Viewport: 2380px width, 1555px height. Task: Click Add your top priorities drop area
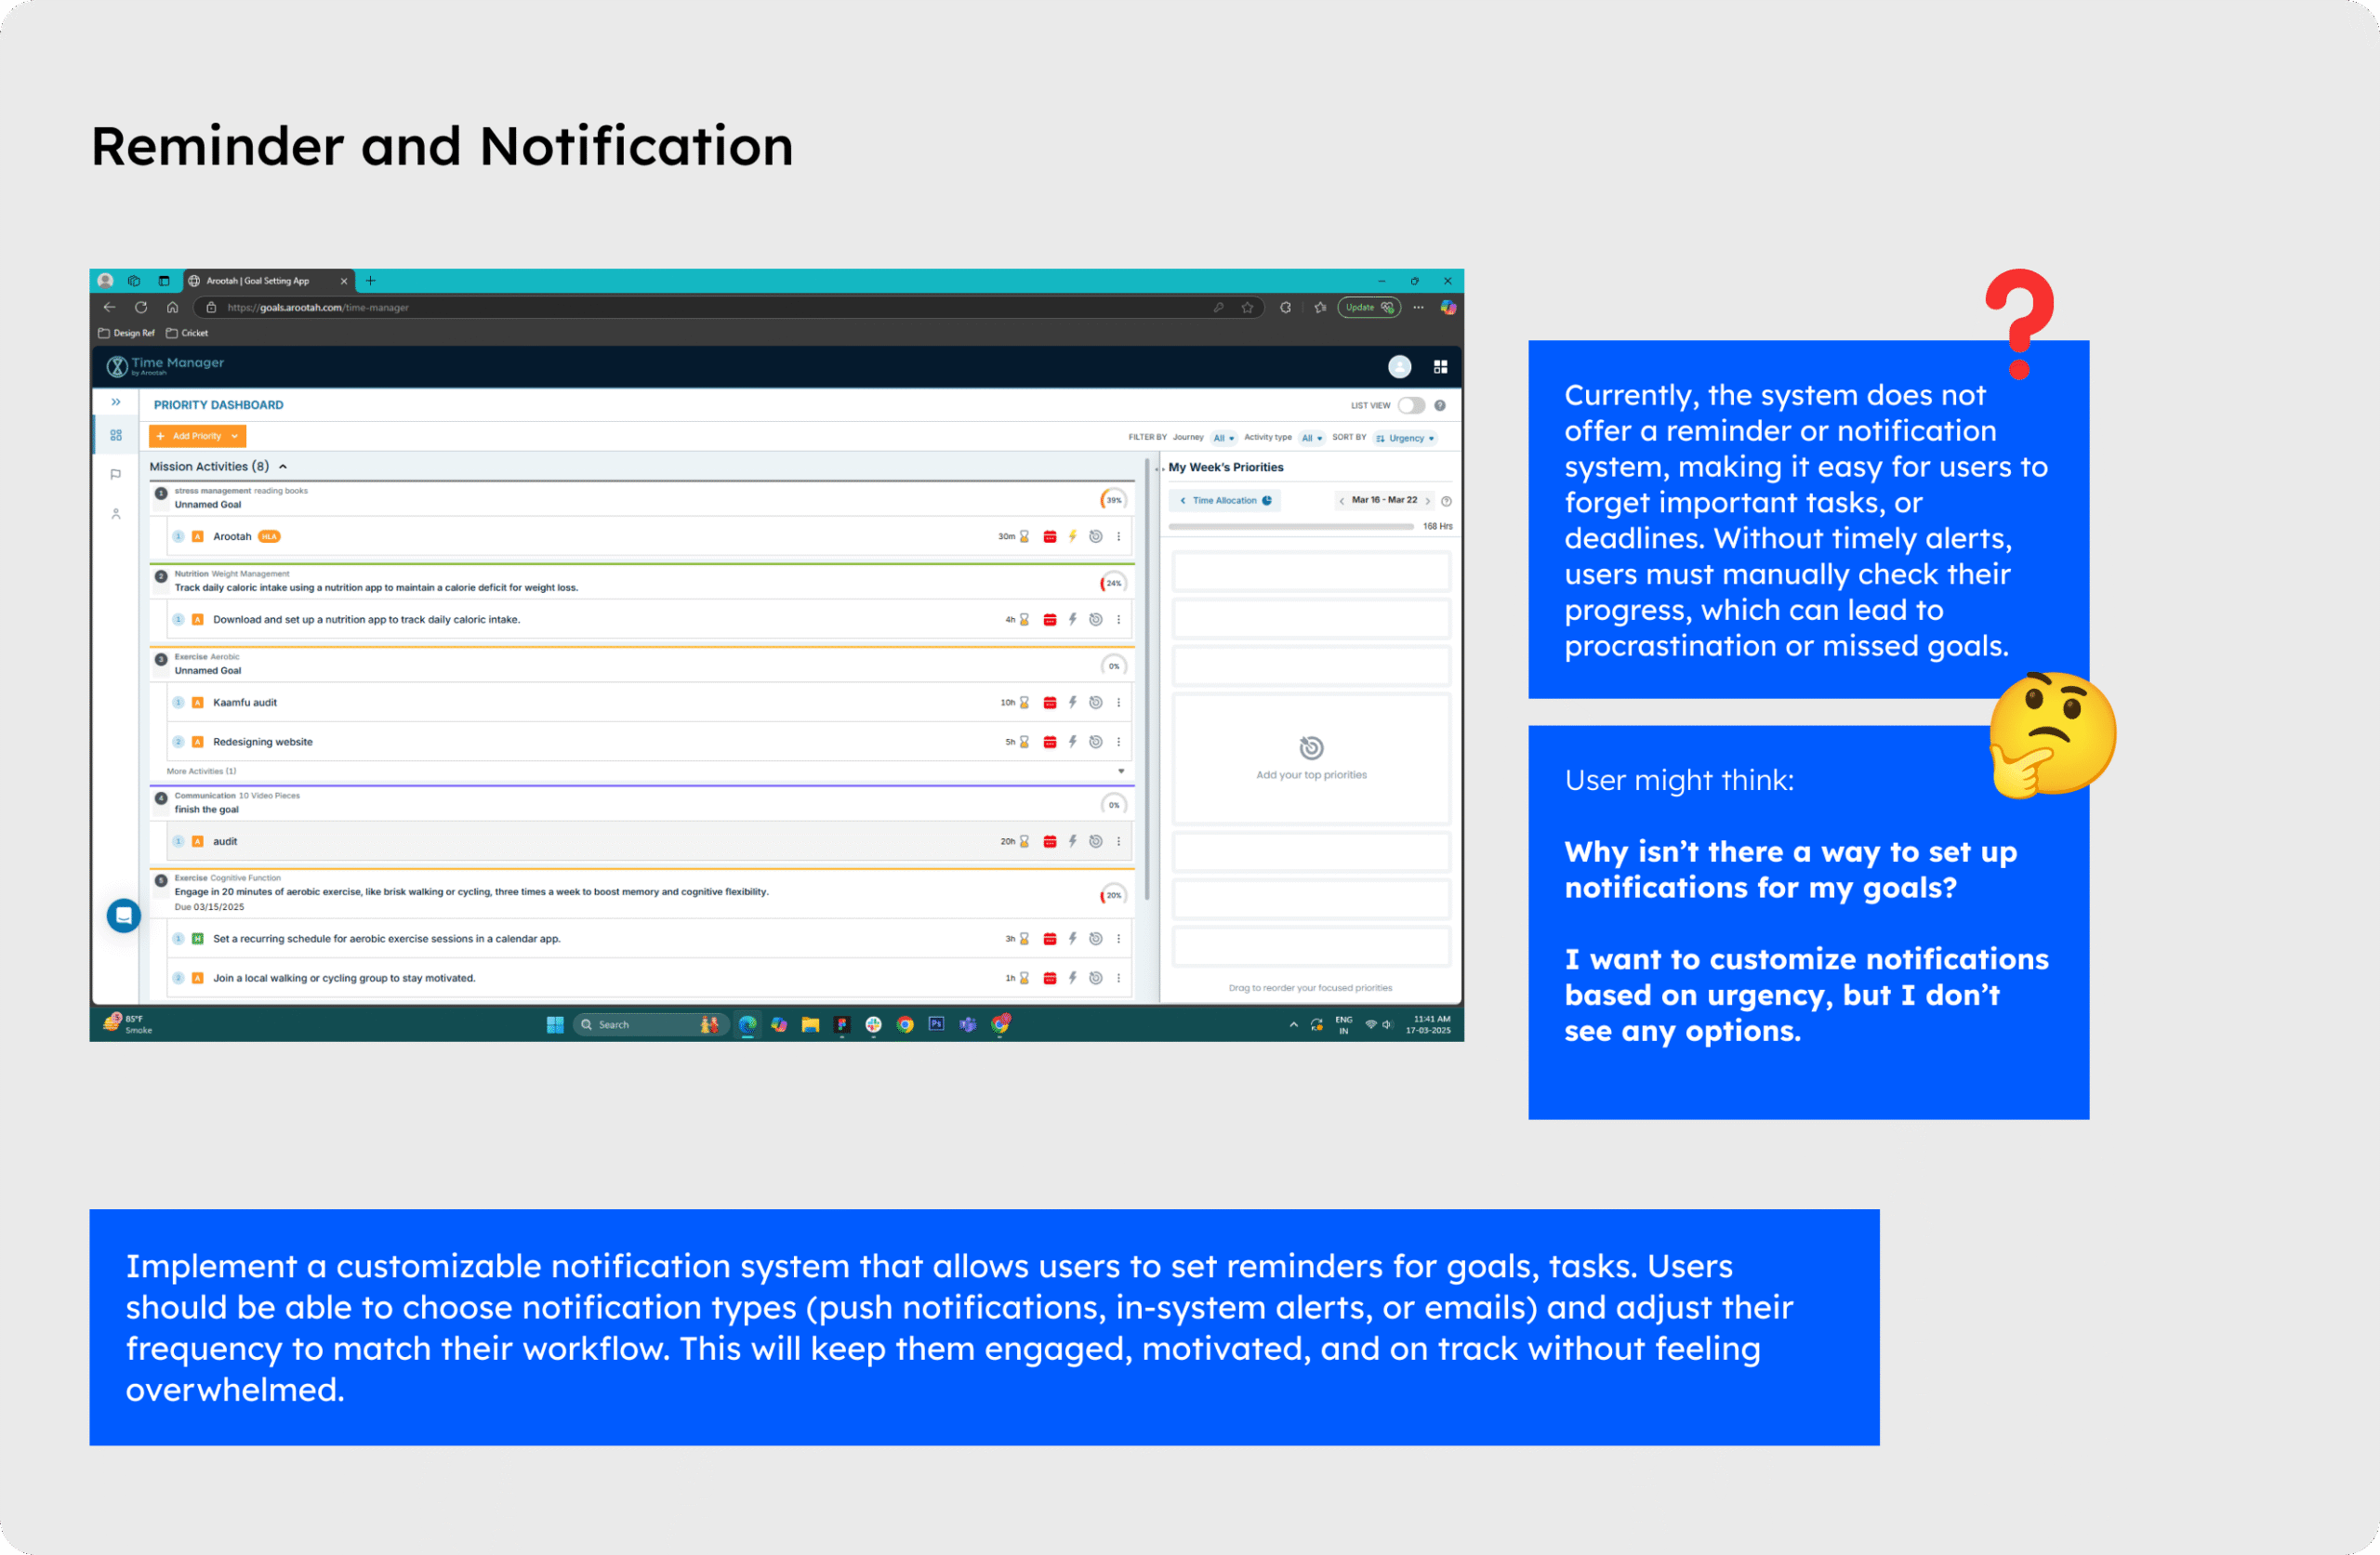(x=1311, y=759)
